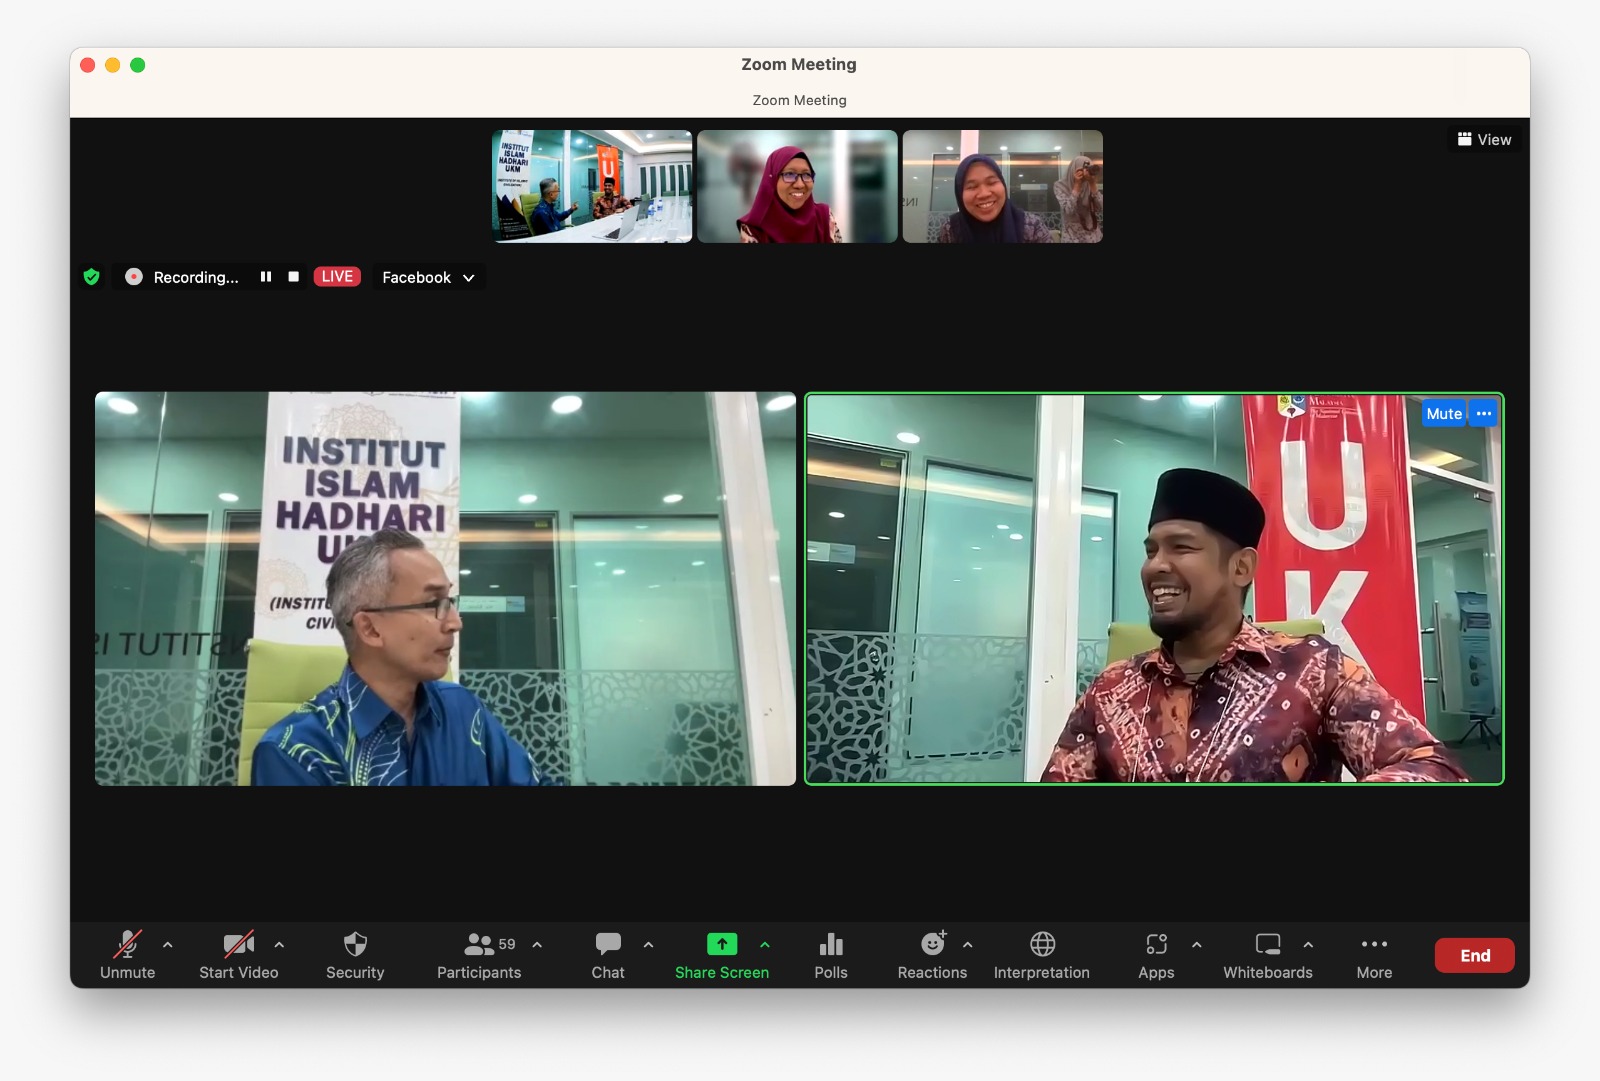Open the View layout menu
This screenshot has height=1081, width=1600.
(1484, 140)
